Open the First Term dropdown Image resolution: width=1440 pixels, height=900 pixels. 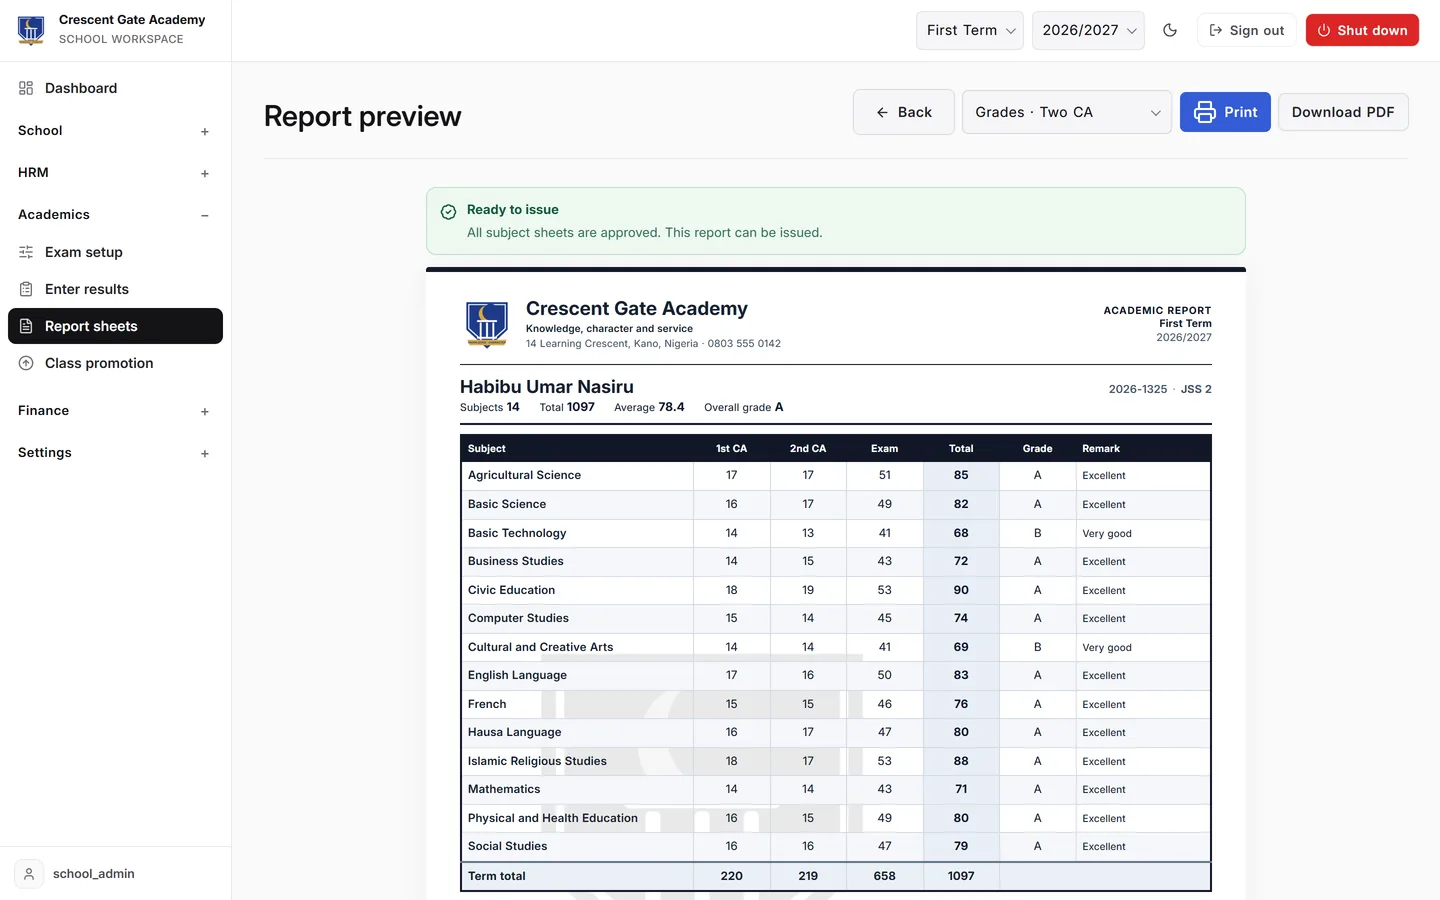969,30
